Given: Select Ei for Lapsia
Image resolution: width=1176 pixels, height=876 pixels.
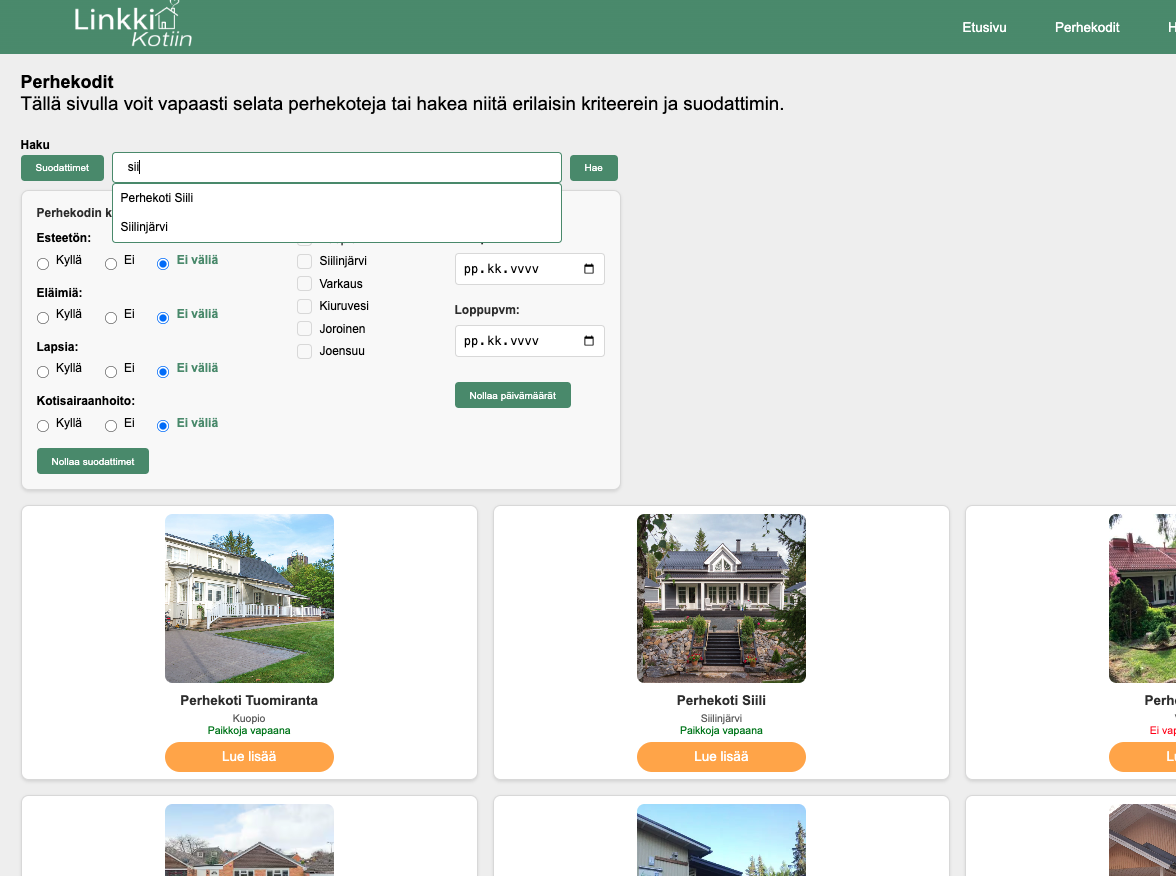Looking at the screenshot, I should click(111, 371).
